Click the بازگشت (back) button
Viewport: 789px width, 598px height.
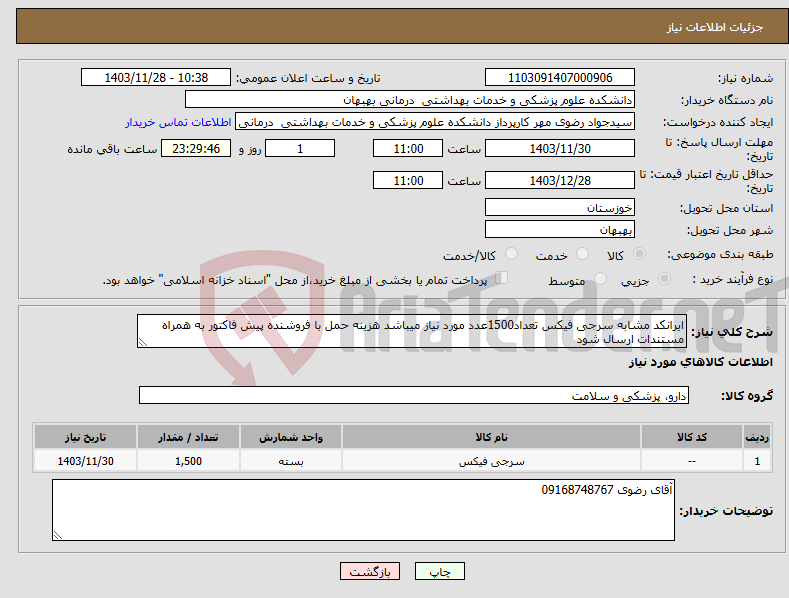[x=370, y=571]
